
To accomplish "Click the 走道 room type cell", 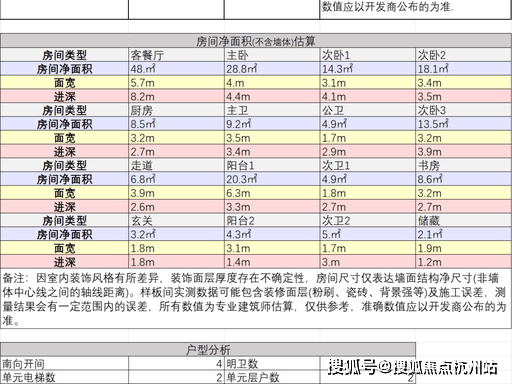I will pos(176,165).
